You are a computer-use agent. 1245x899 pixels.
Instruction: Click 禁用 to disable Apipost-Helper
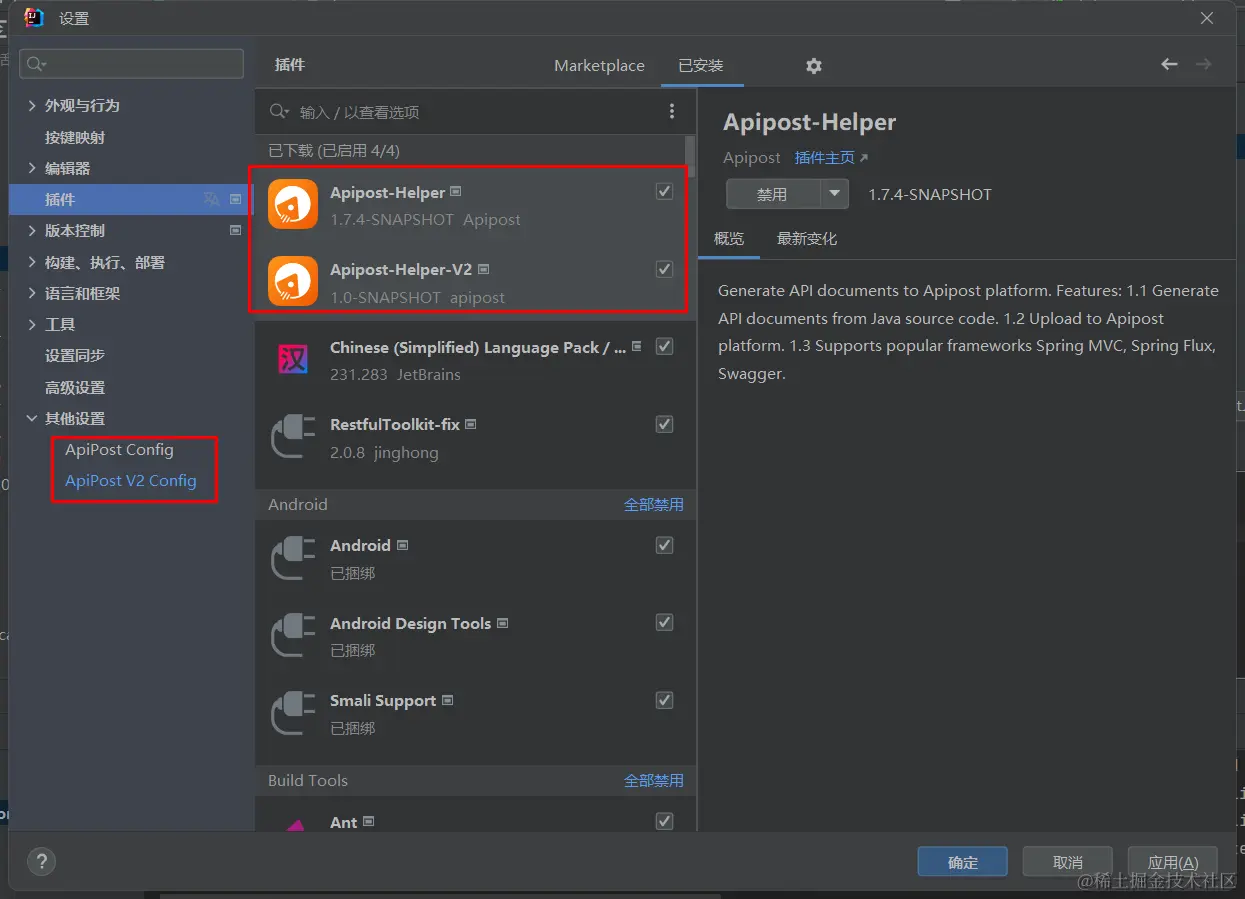(773, 194)
